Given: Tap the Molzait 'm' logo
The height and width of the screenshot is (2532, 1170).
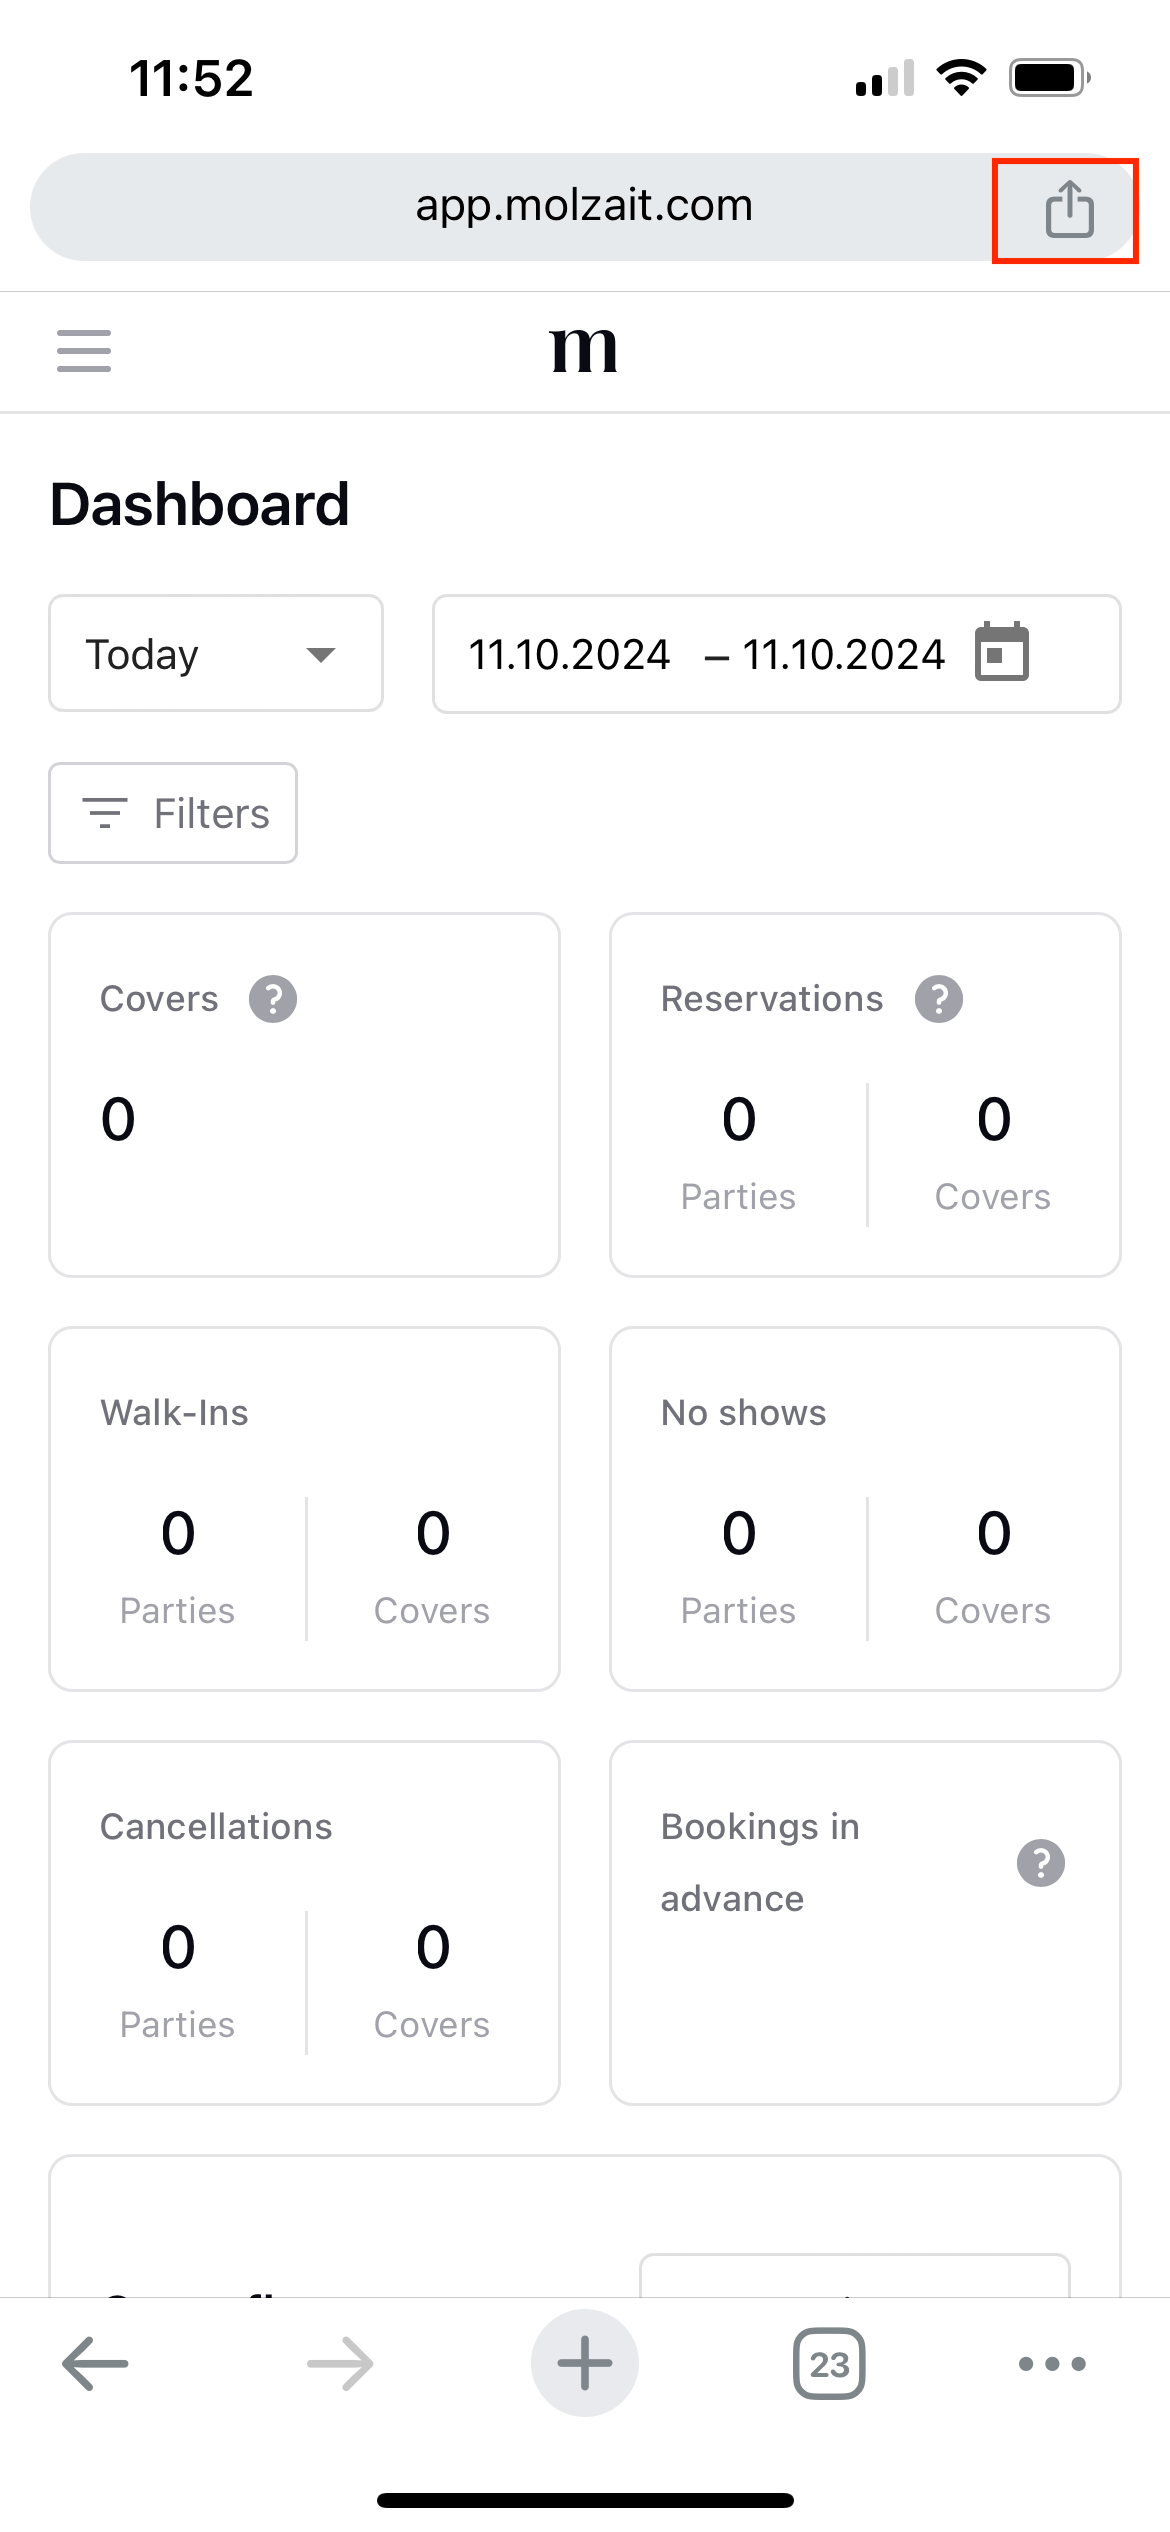Looking at the screenshot, I should 584,351.
